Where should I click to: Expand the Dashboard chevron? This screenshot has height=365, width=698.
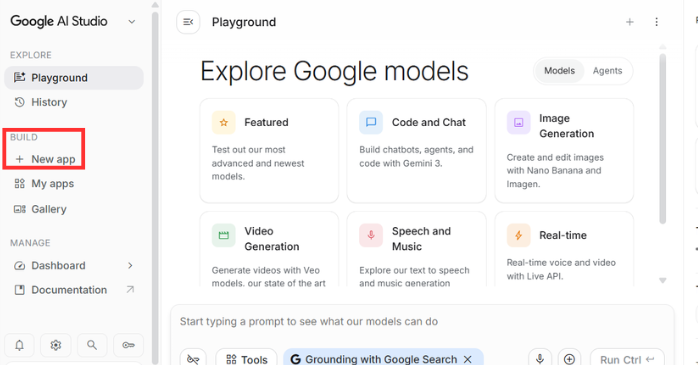(130, 266)
